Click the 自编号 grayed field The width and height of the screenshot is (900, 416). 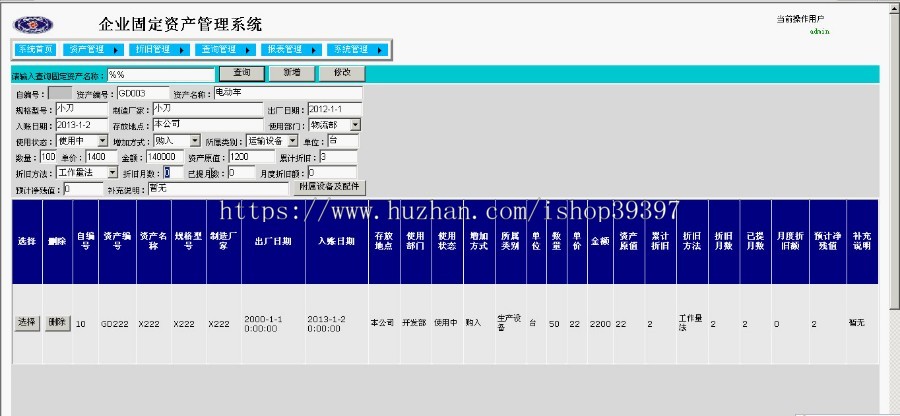coord(60,93)
